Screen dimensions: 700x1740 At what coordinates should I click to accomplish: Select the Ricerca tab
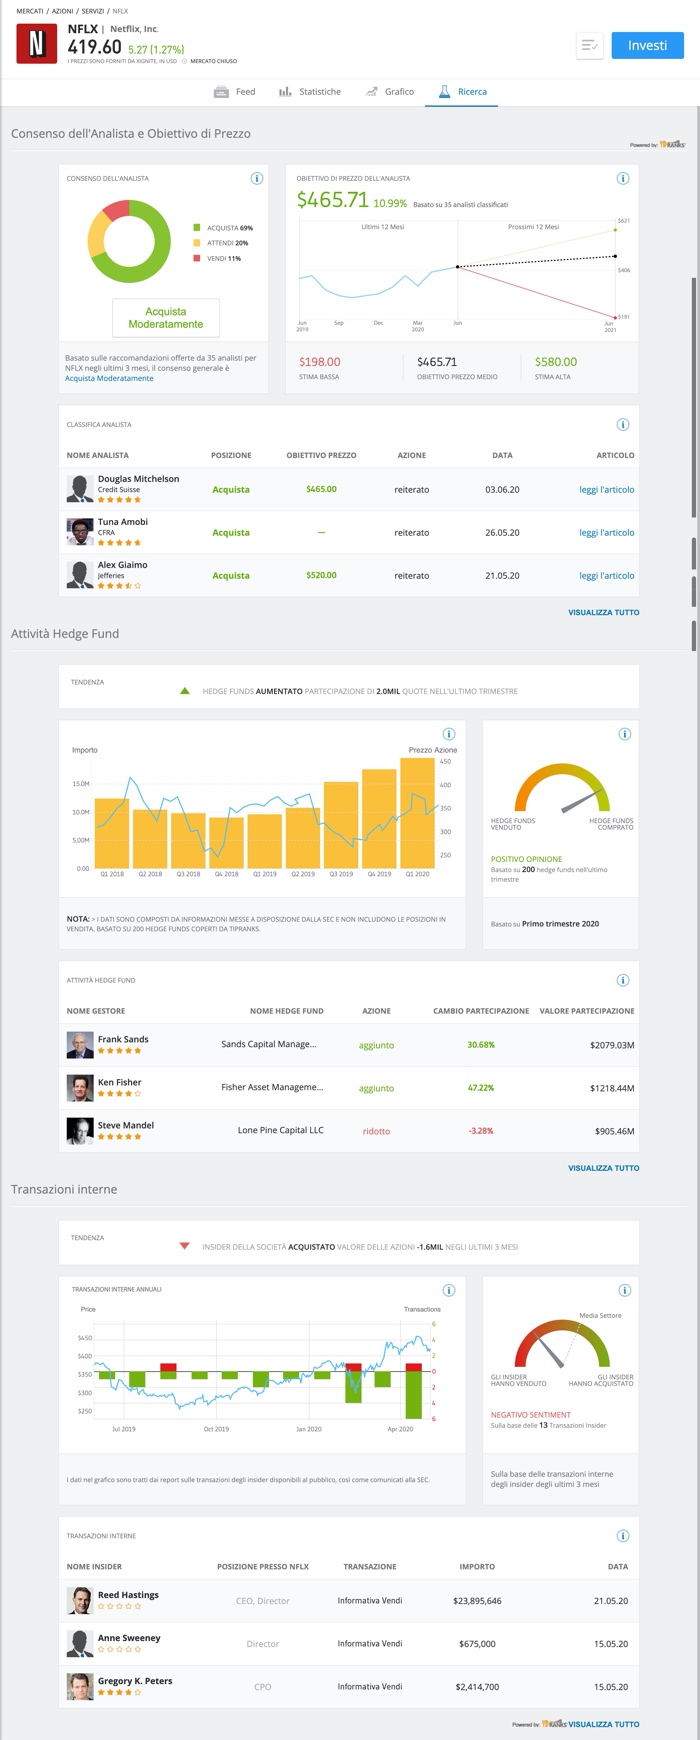[463, 92]
